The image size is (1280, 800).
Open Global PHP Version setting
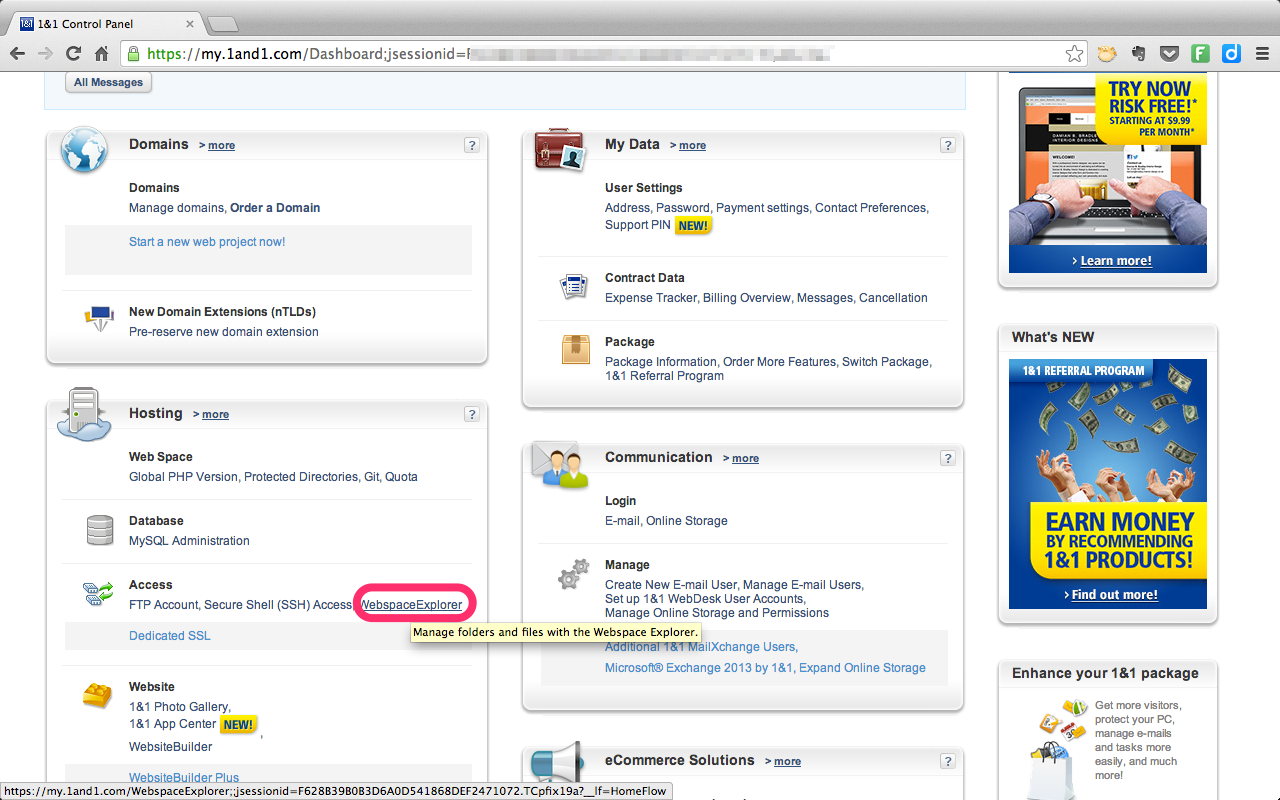pos(183,477)
